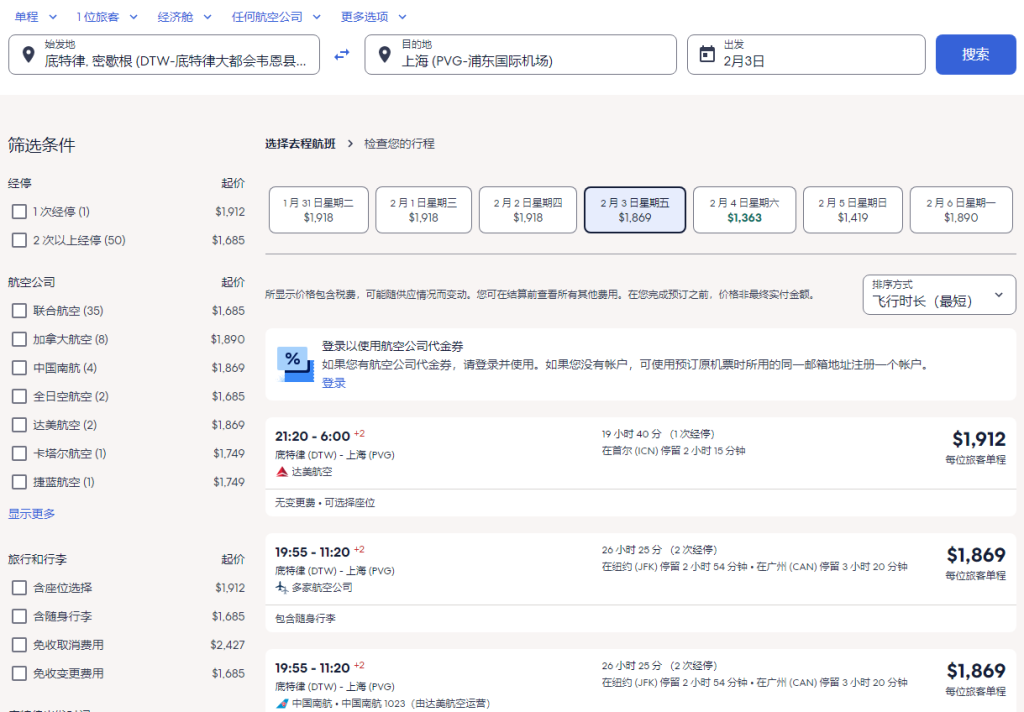Click the 登录 link under voucher notice
1024x712 pixels.
click(x=334, y=383)
